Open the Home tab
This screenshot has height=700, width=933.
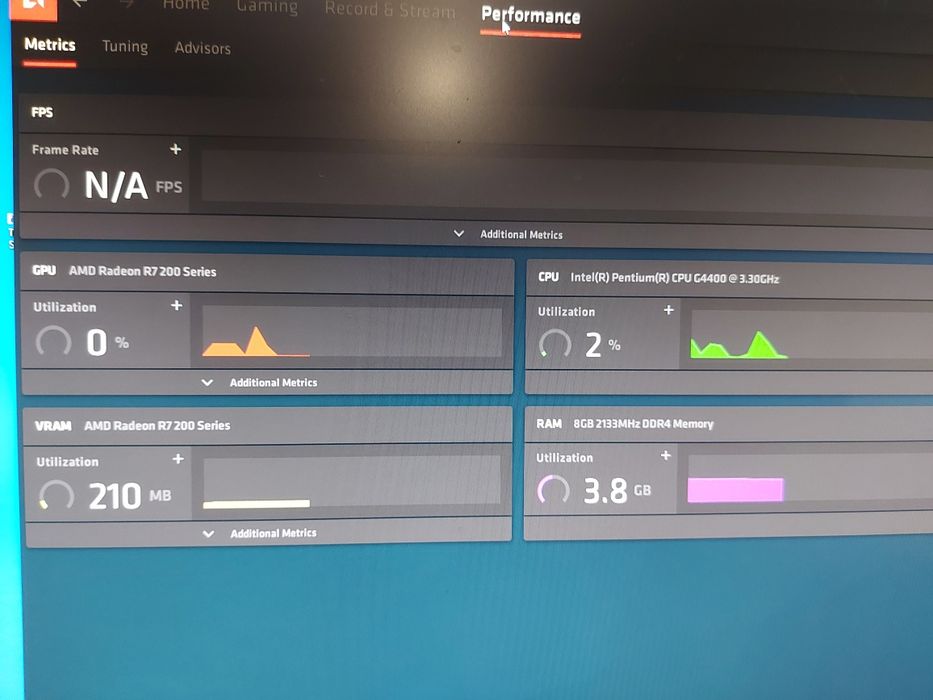[x=186, y=5]
